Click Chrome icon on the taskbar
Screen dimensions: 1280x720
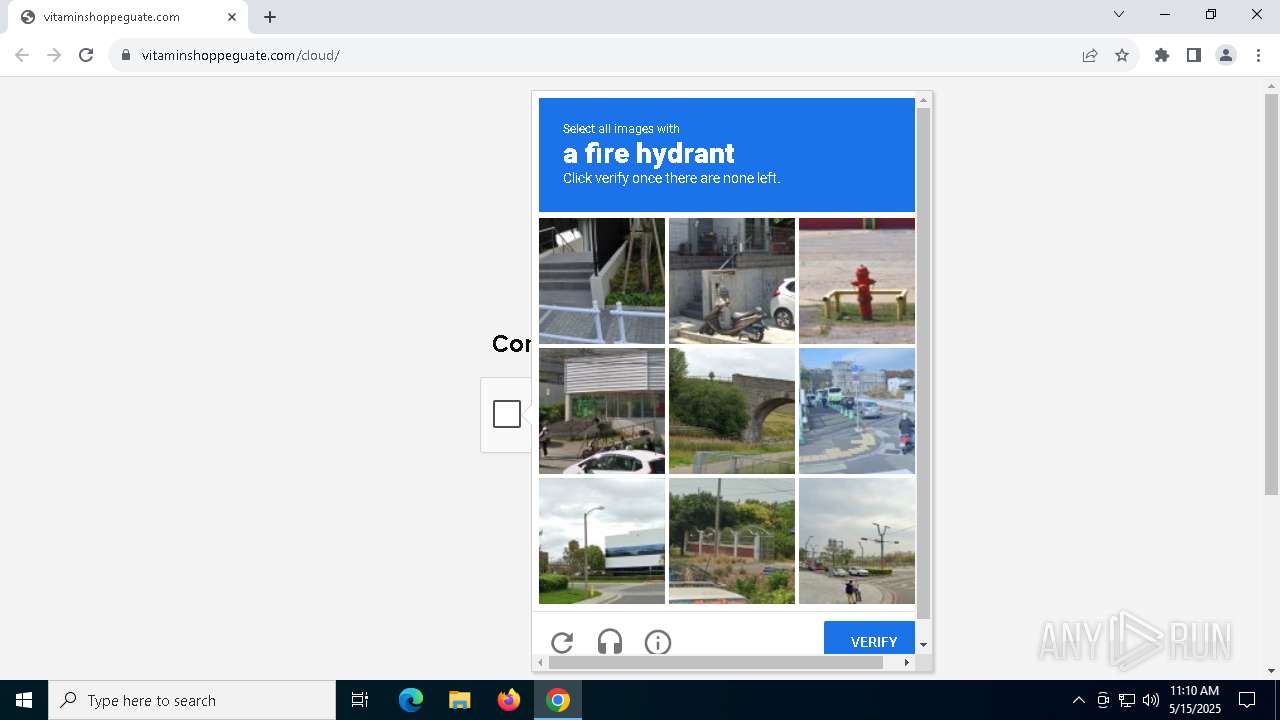click(x=558, y=700)
